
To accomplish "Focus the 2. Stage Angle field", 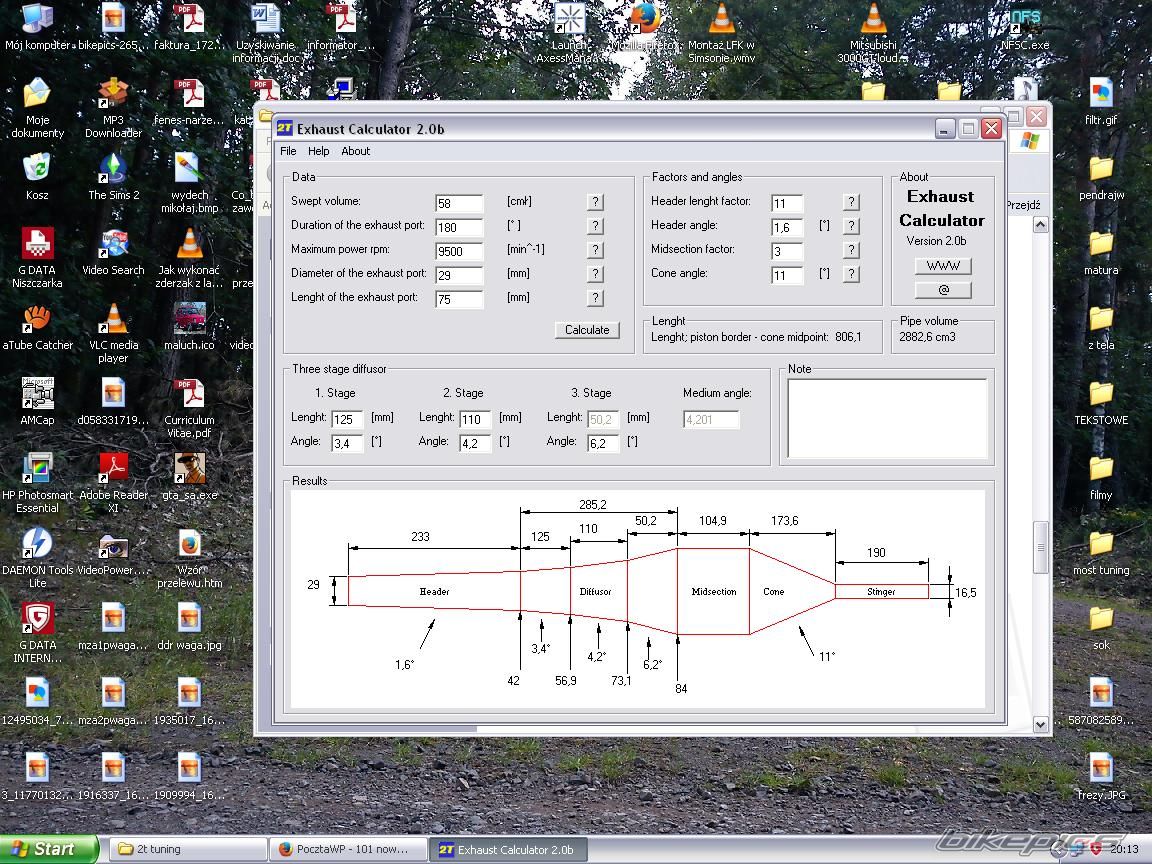I will coord(475,444).
